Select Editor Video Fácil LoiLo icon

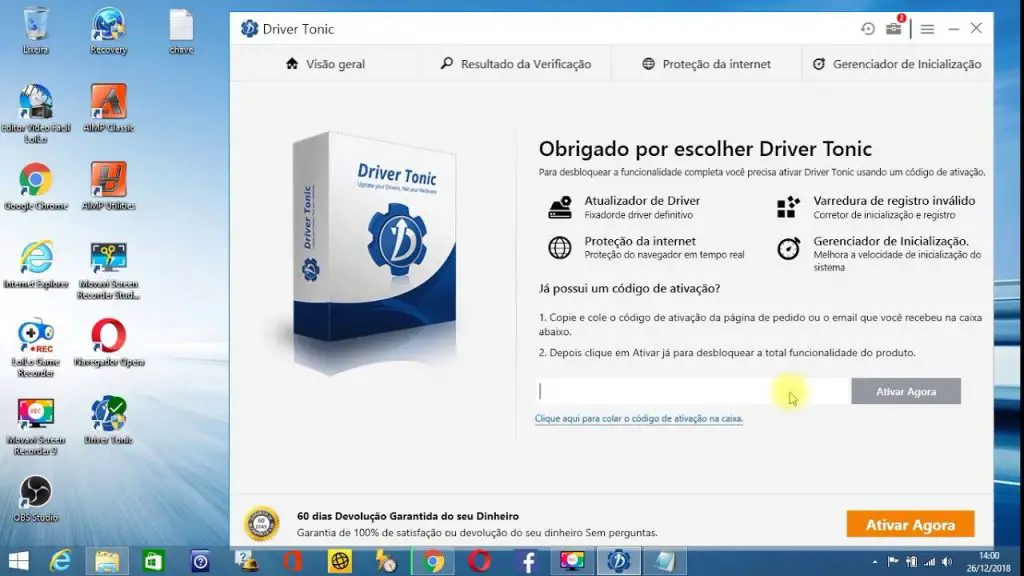coord(35,114)
